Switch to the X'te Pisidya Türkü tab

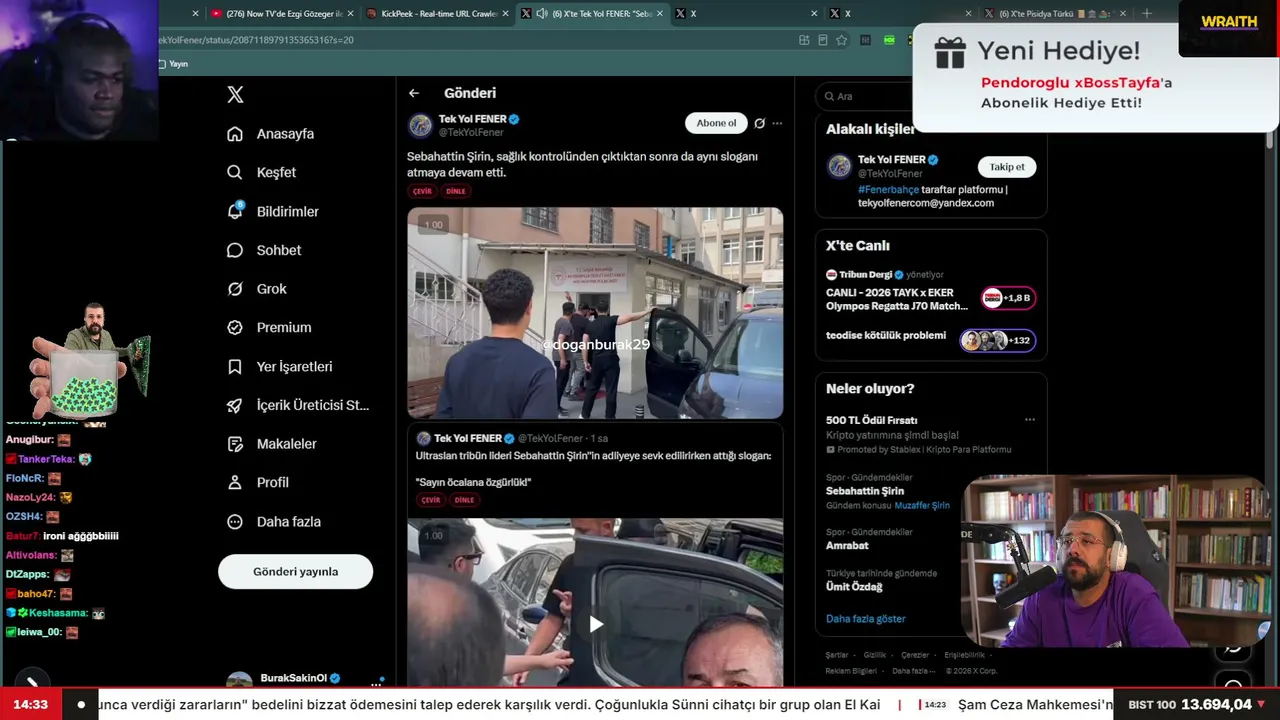coord(1057,14)
